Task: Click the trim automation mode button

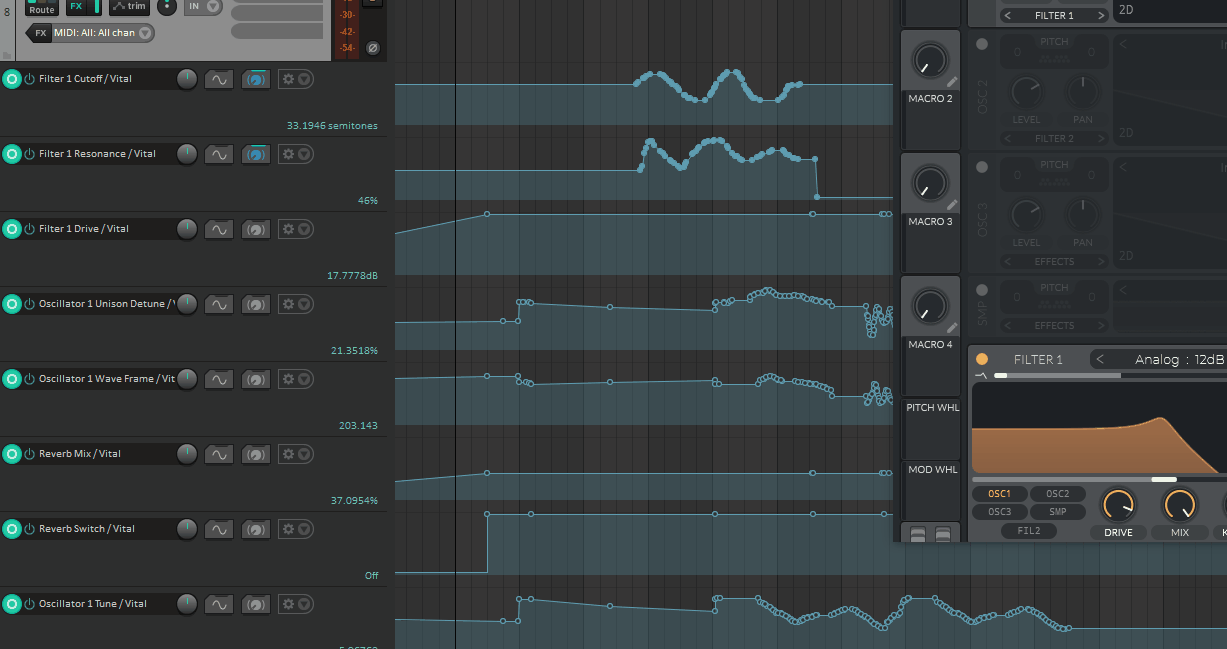Action: [x=129, y=6]
